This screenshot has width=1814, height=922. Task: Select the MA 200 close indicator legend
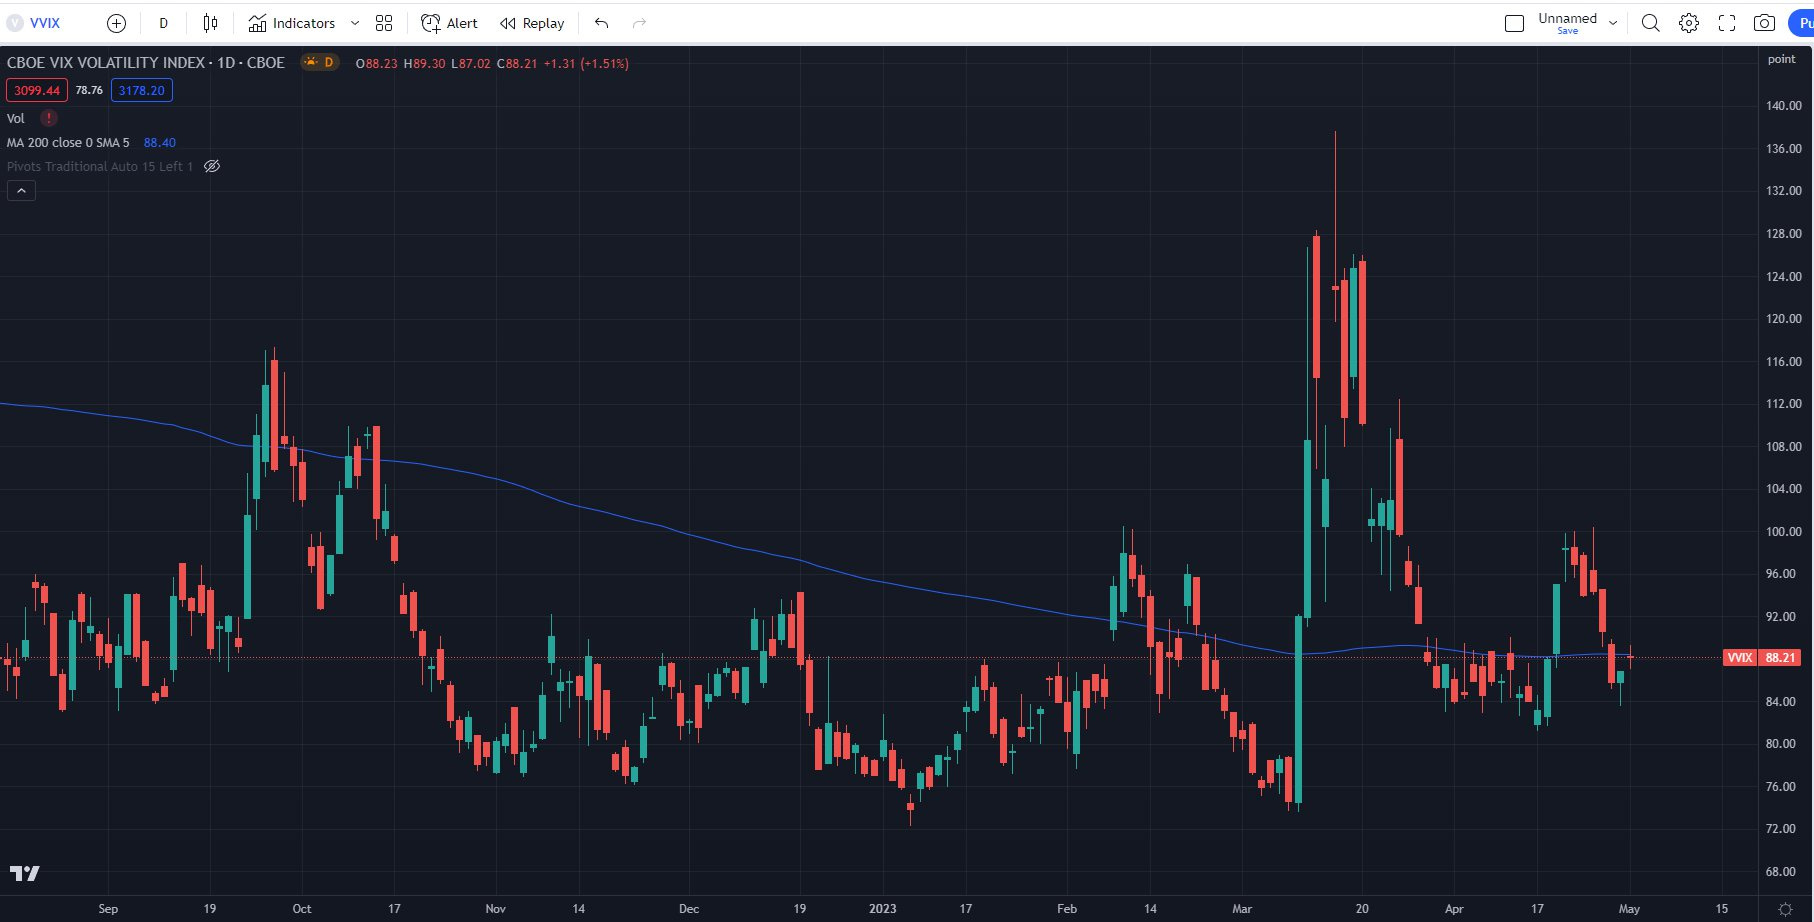point(68,142)
